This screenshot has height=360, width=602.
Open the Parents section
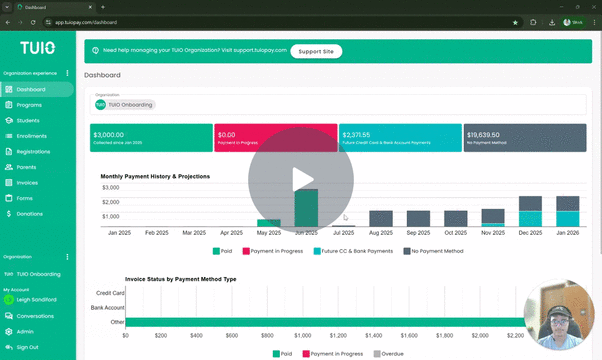(26, 167)
